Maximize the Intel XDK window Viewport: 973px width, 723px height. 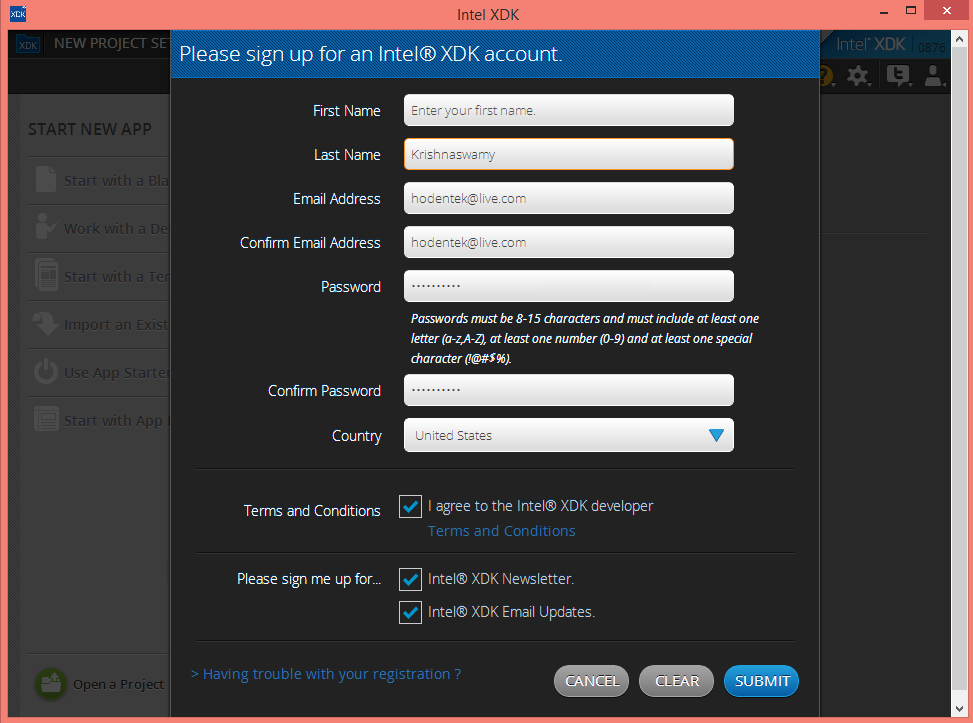(911, 11)
